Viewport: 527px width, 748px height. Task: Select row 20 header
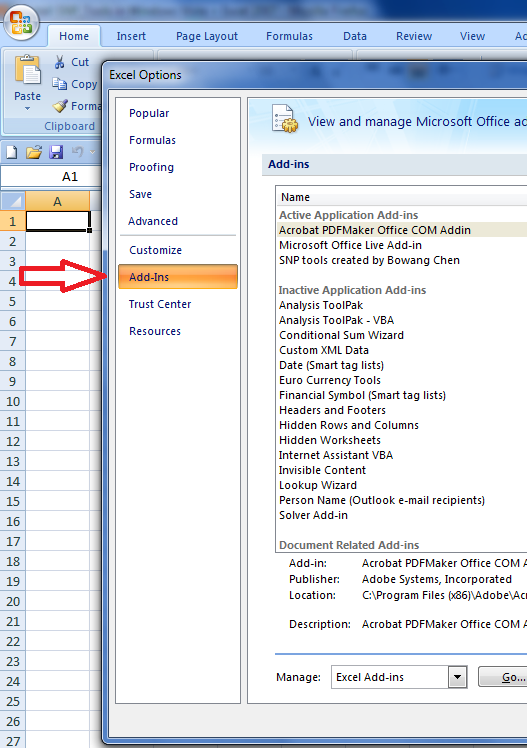[x=12, y=602]
